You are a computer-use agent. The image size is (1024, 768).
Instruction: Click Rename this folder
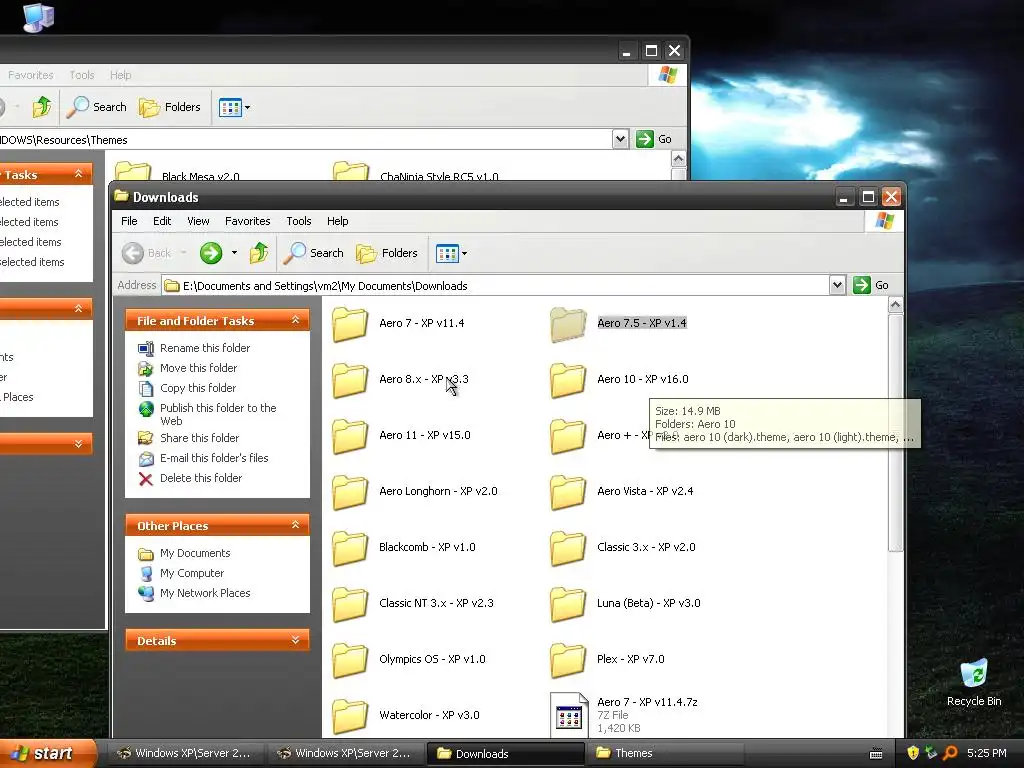point(204,348)
